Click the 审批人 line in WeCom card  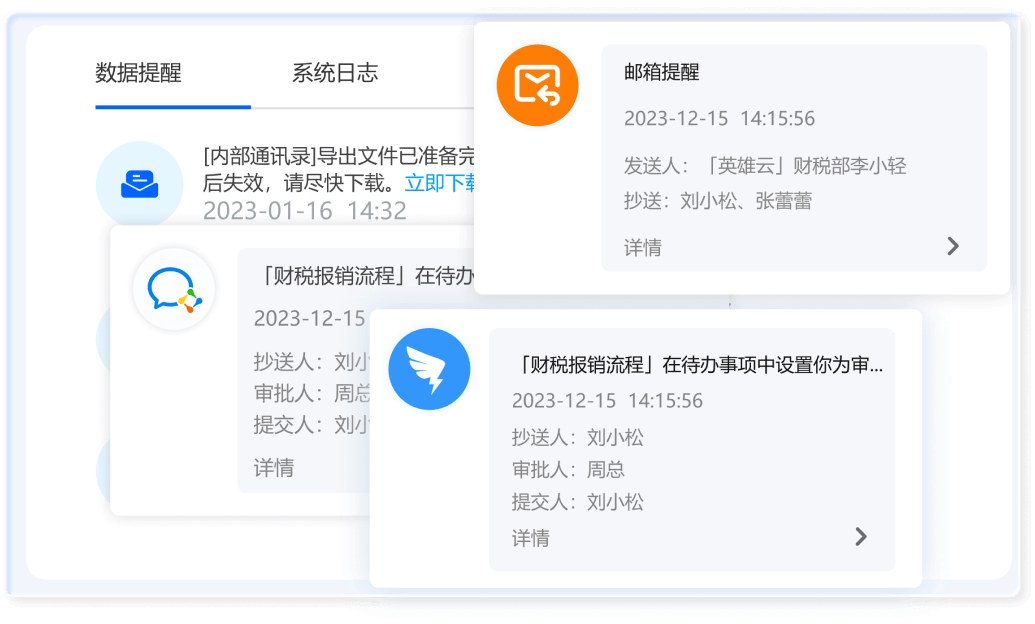coord(312,394)
